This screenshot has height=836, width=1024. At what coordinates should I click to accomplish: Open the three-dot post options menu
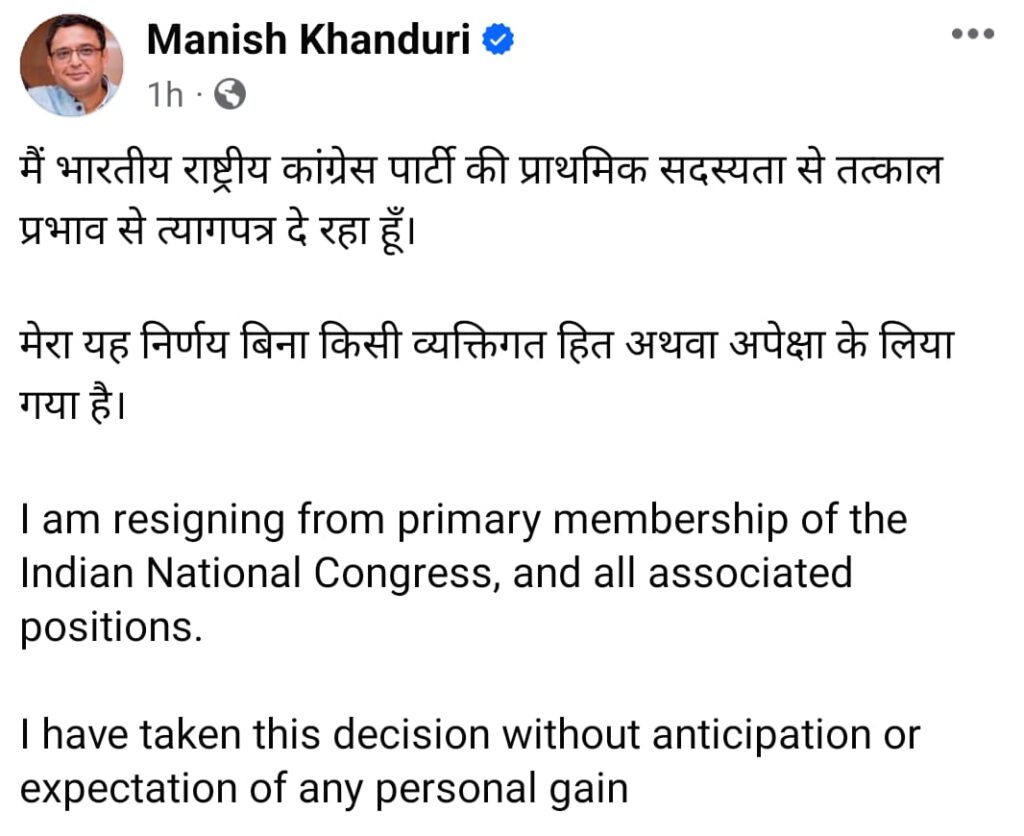(972, 33)
